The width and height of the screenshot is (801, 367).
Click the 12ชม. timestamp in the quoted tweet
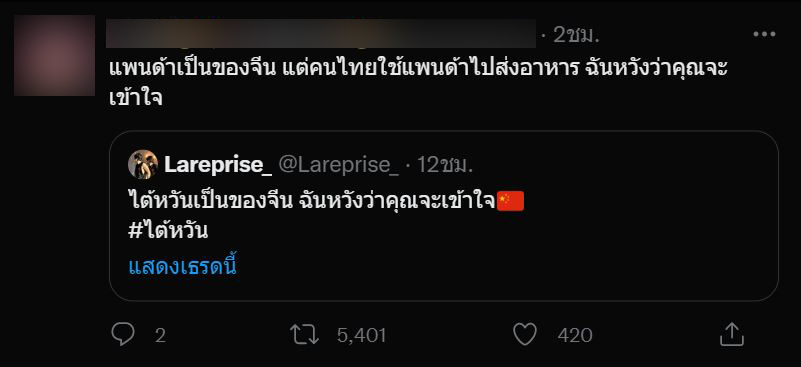444,165
